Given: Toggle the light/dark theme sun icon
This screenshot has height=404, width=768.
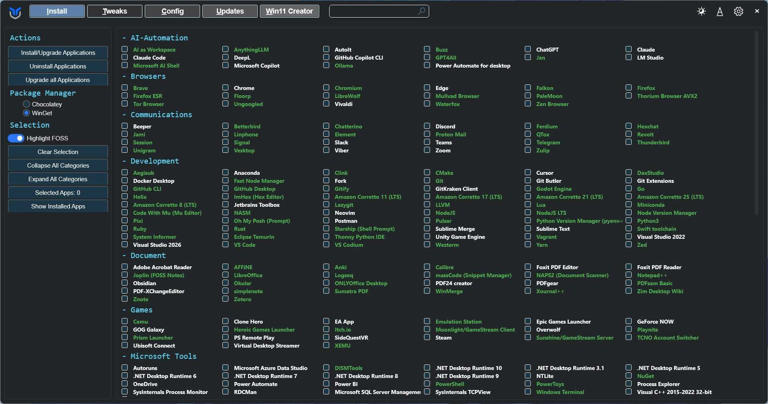Looking at the screenshot, I should coord(701,12).
